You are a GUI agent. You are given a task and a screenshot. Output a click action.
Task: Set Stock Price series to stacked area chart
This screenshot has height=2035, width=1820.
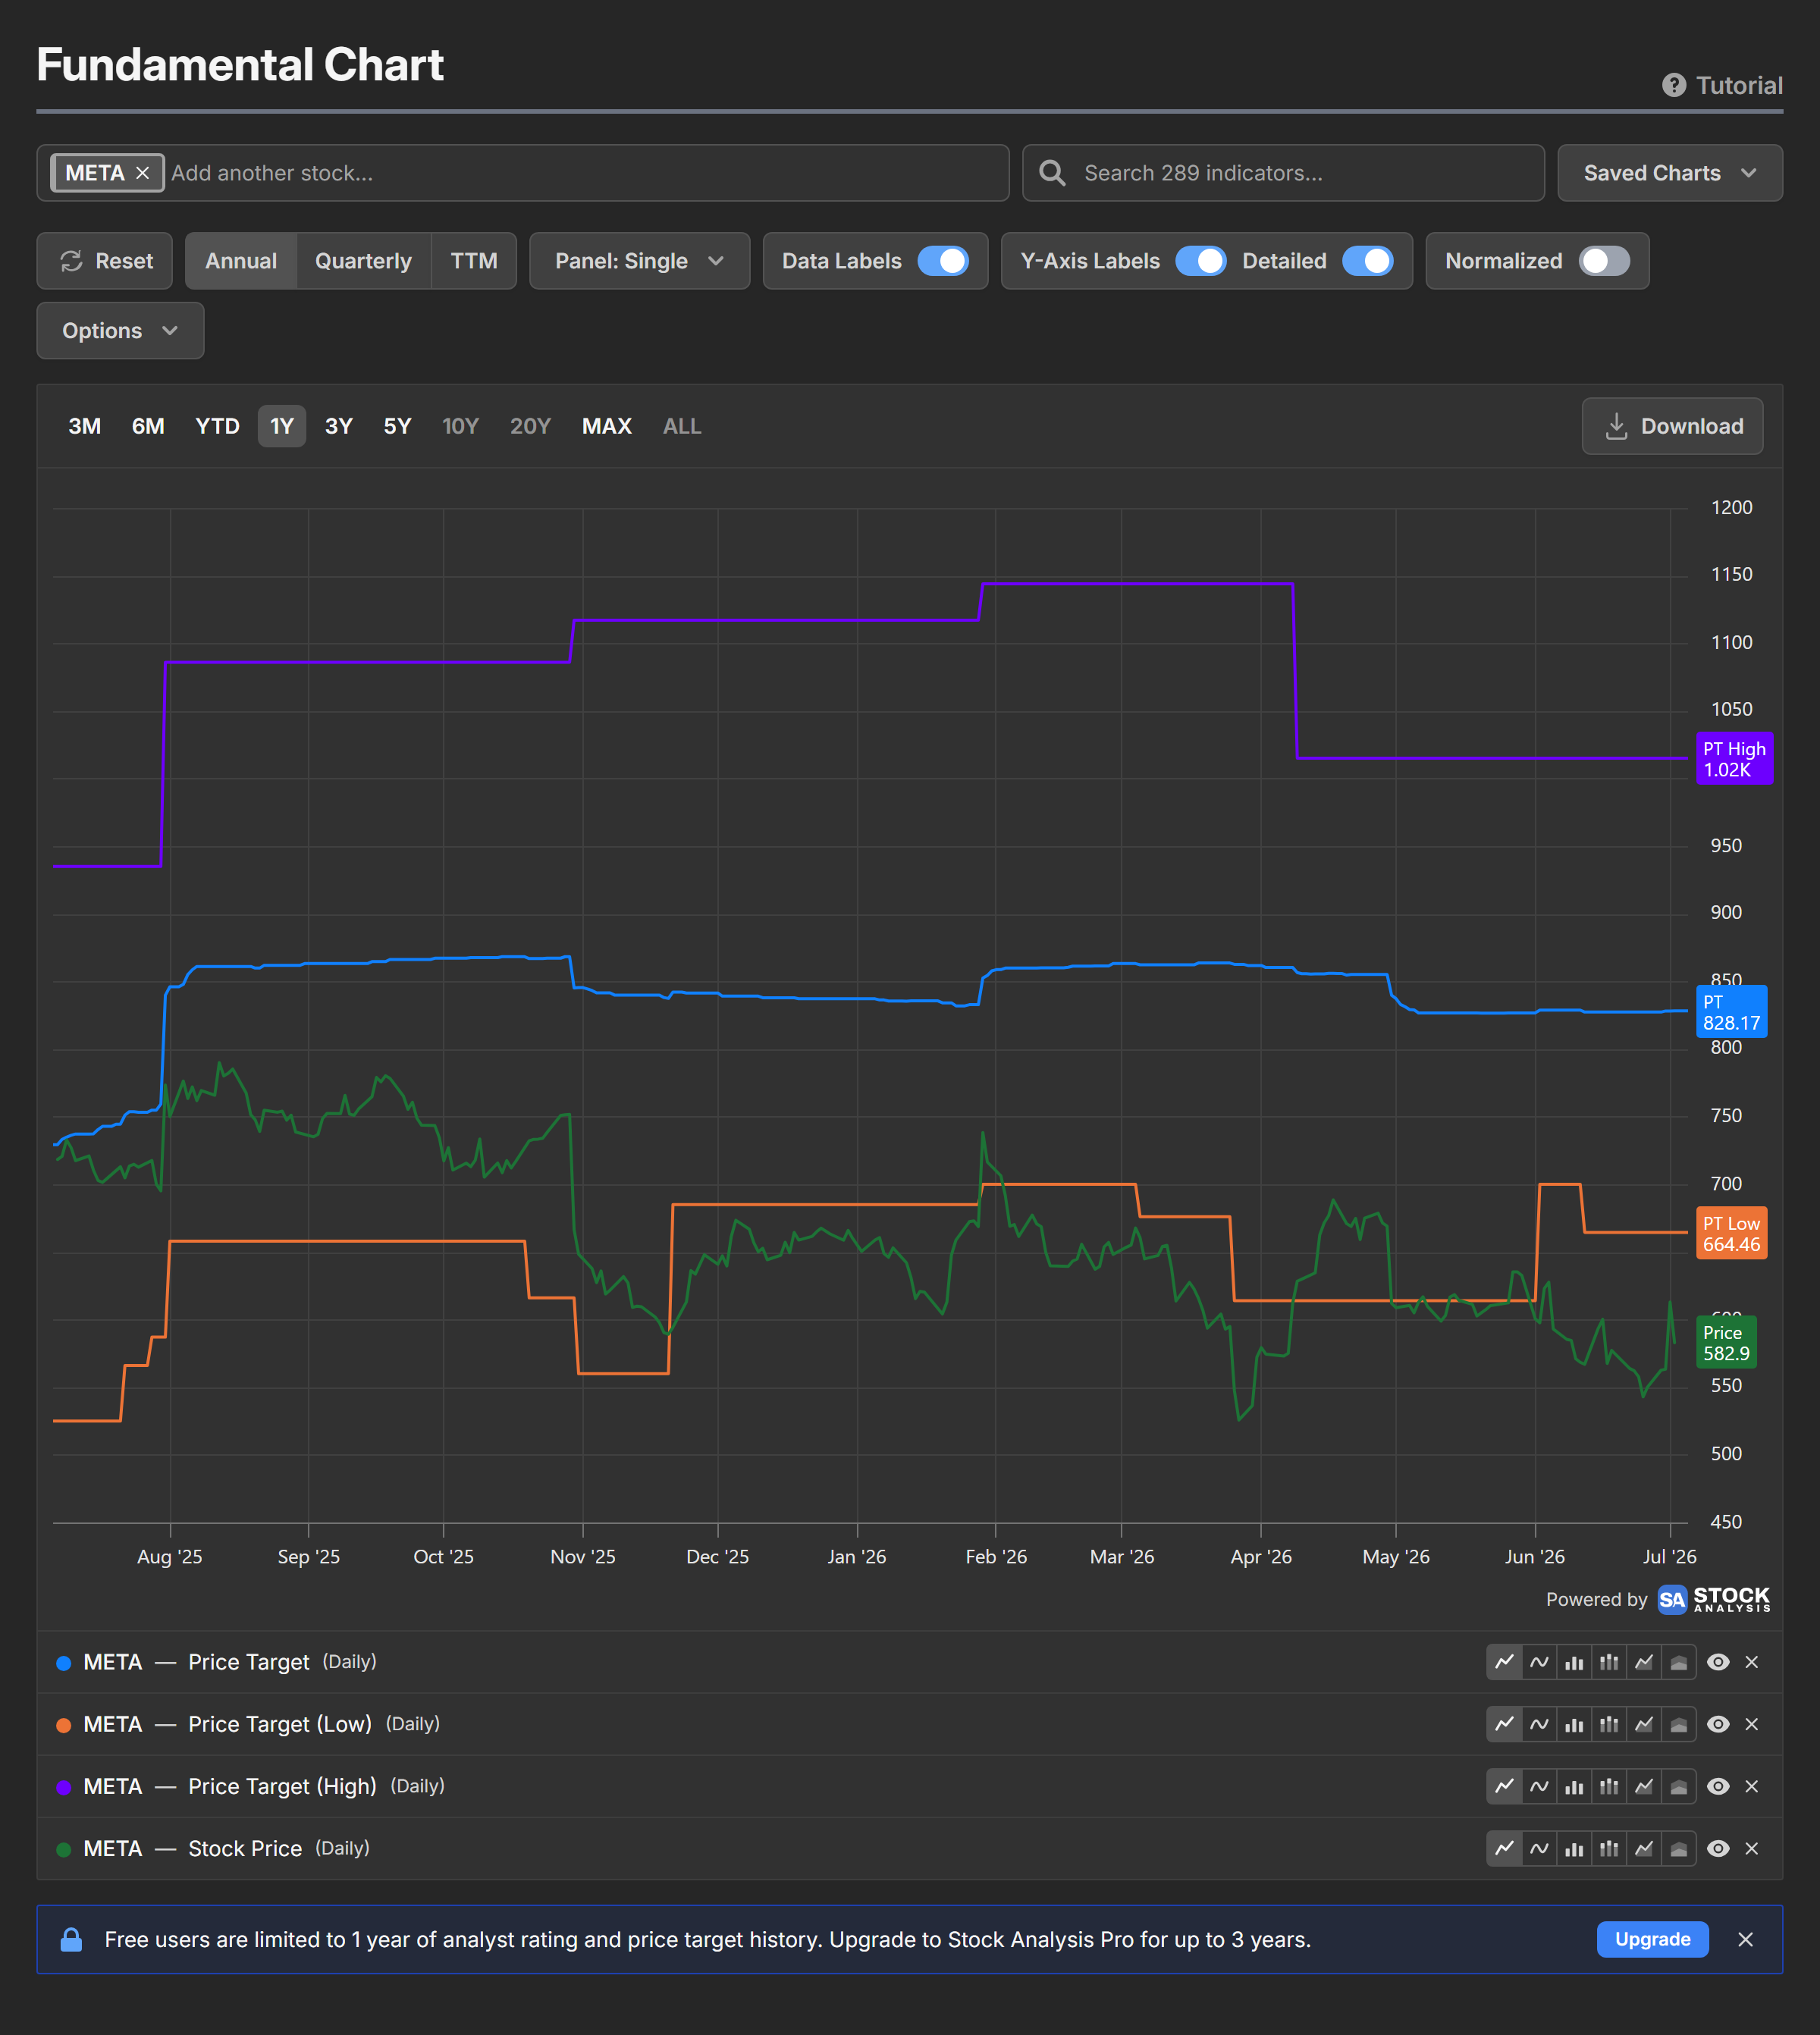(1679, 1848)
